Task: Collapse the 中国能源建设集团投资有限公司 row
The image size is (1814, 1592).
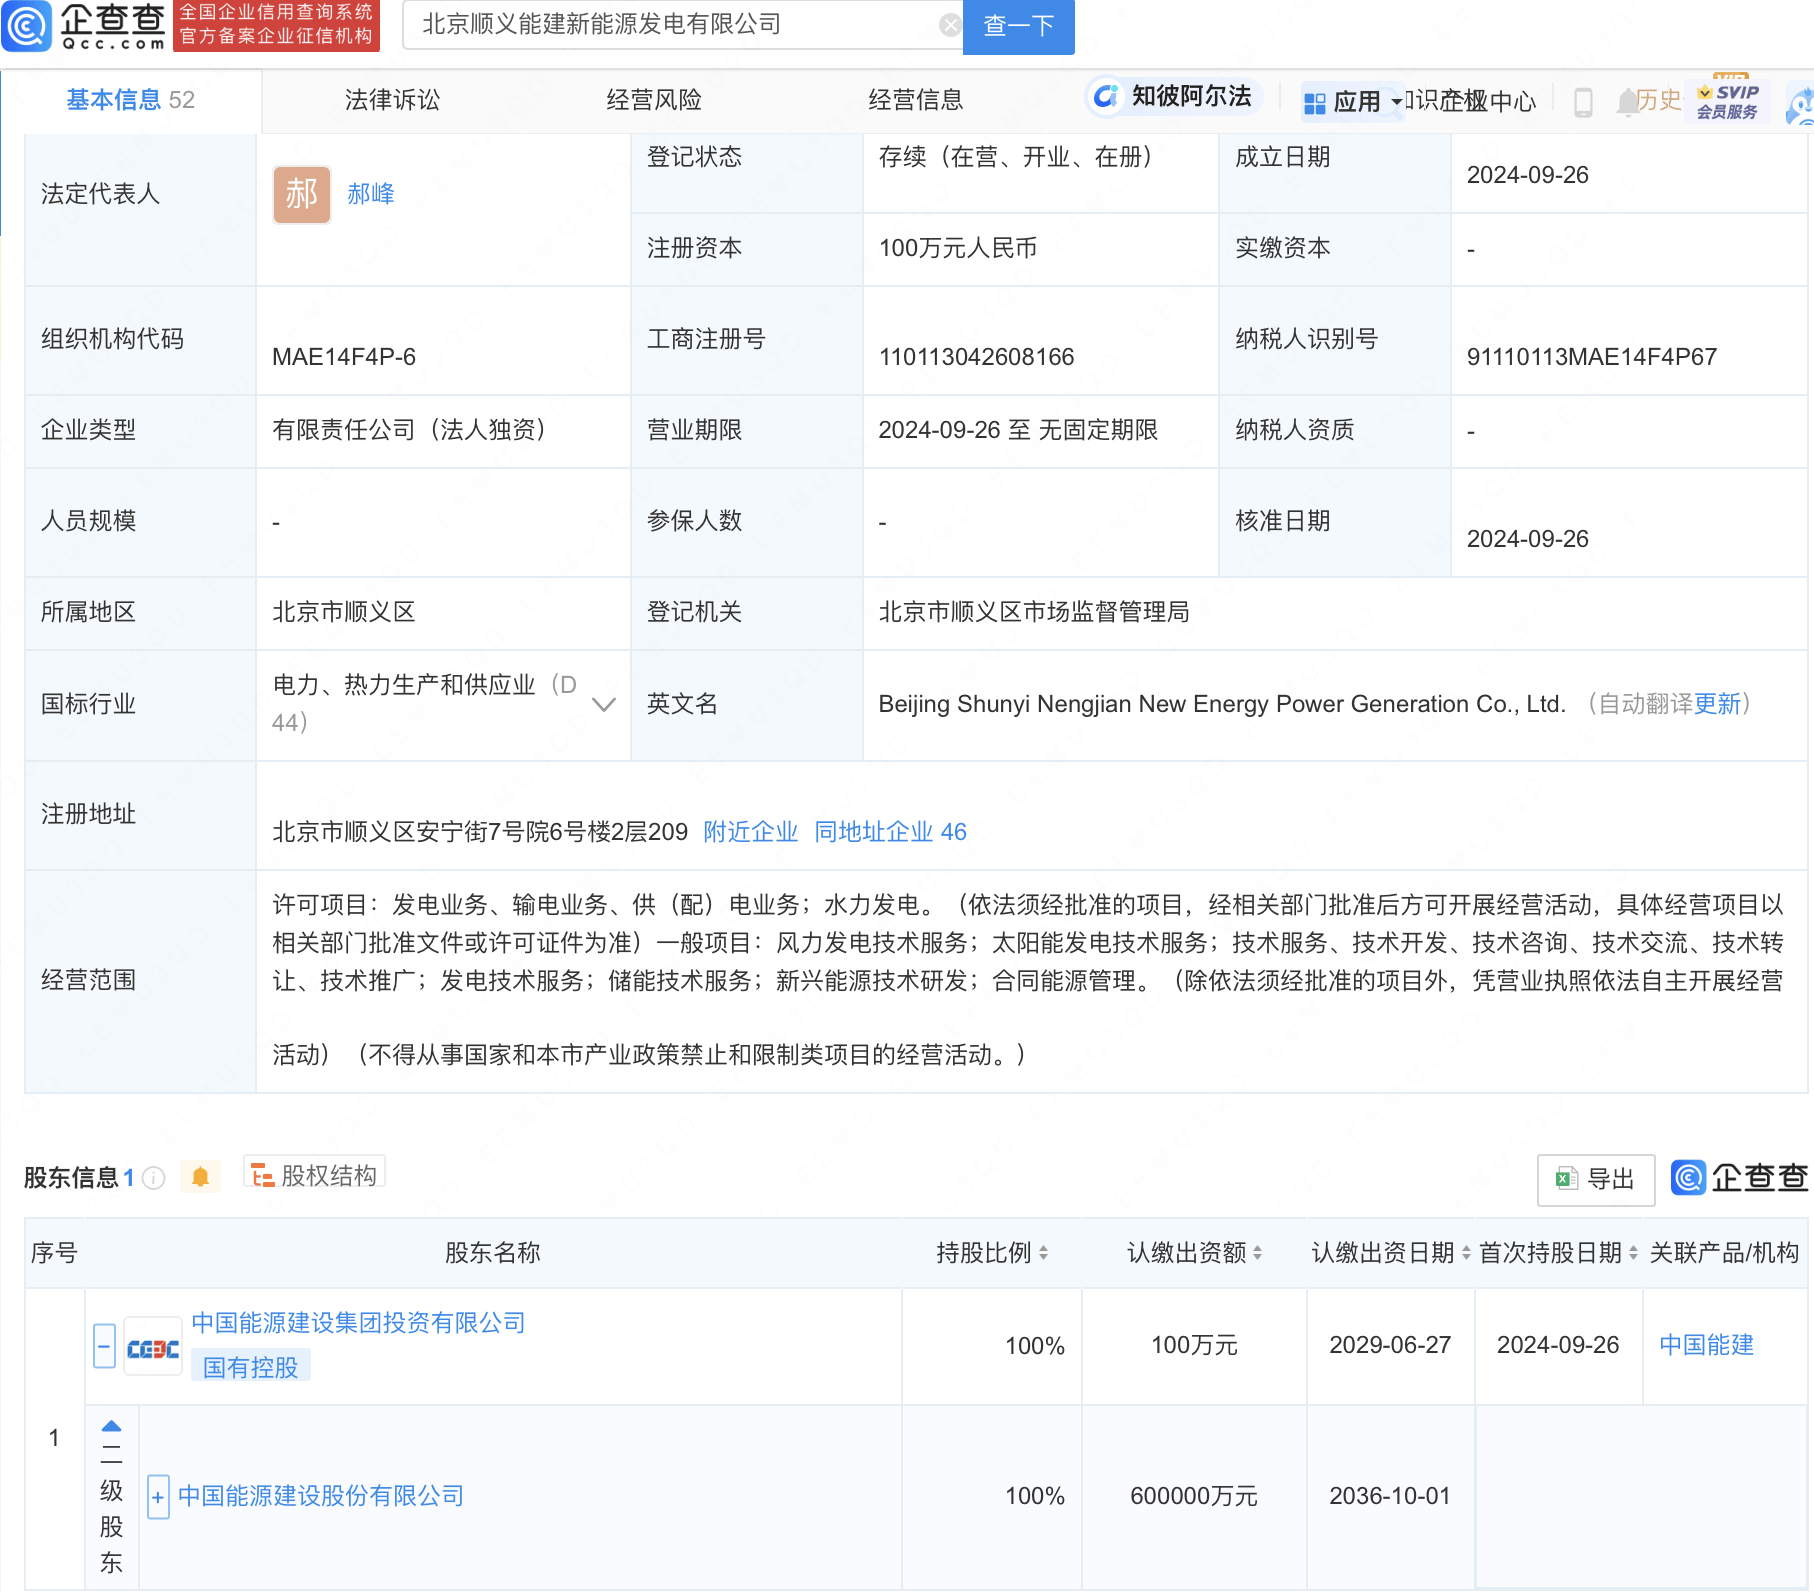Action: click(104, 1346)
